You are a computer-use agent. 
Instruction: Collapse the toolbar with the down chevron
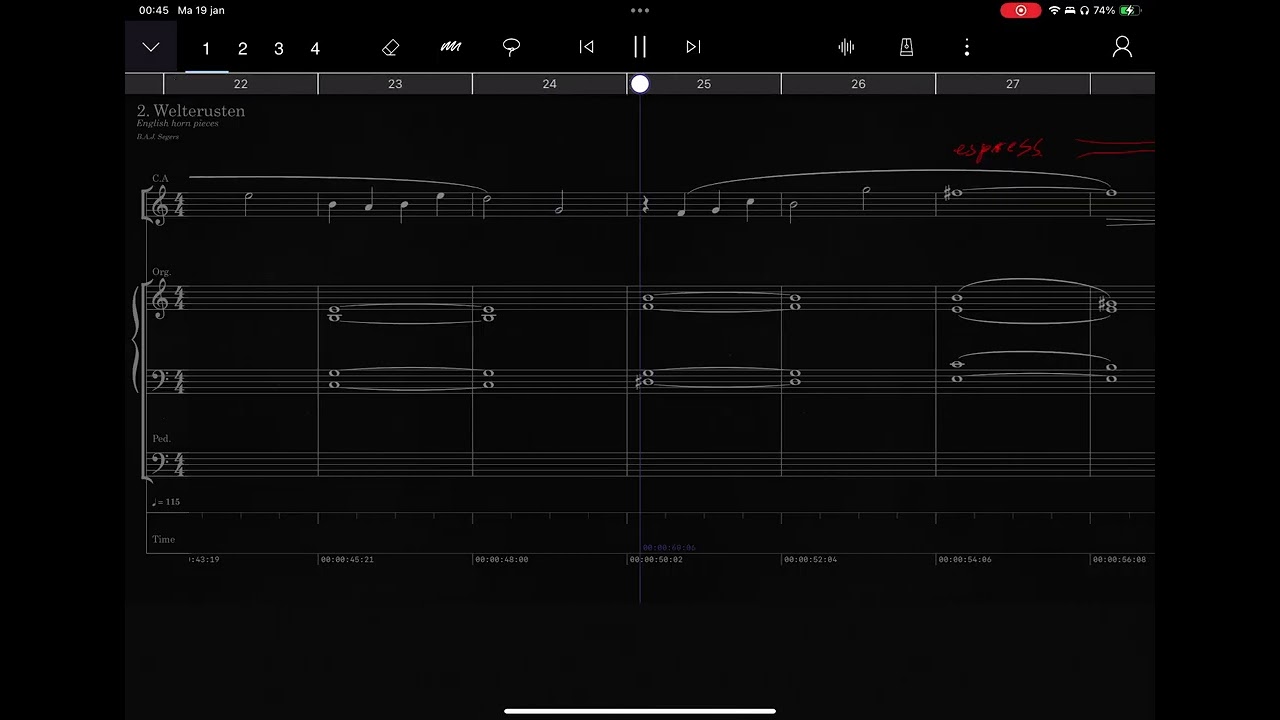[151, 47]
